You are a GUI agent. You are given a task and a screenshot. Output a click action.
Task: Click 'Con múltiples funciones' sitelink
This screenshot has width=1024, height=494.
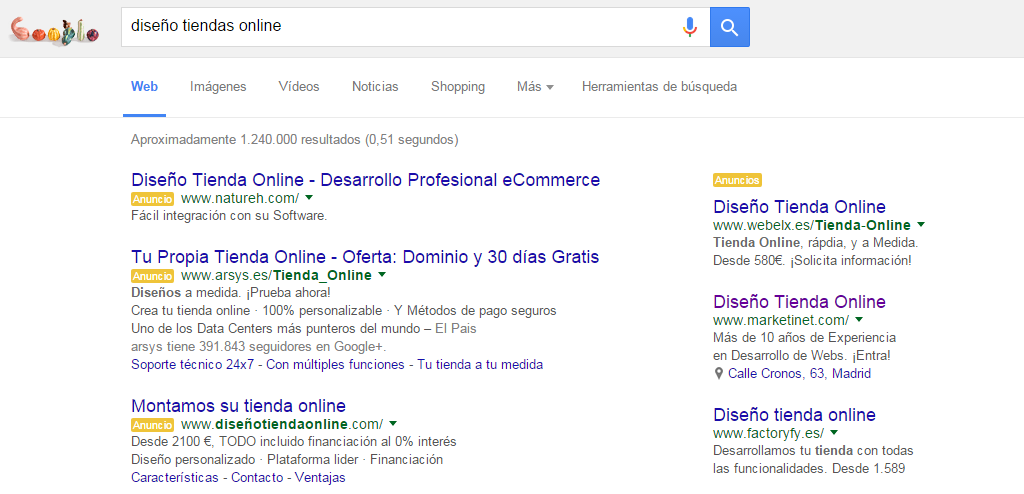tap(335, 365)
